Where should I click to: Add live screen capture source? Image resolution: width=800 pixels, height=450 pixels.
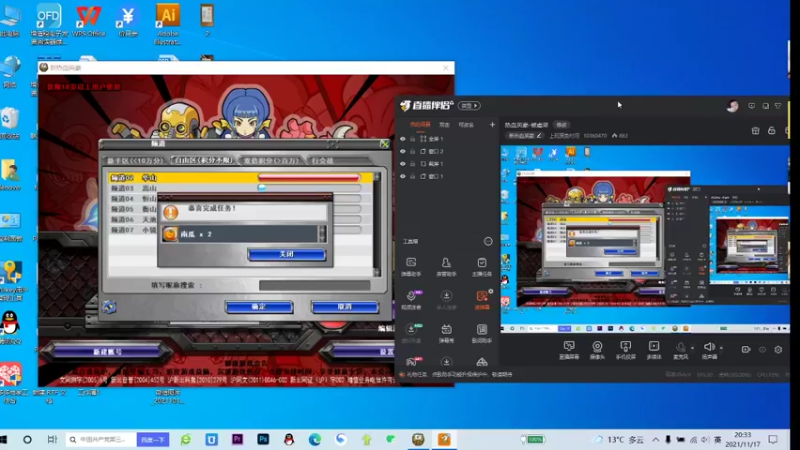pyautogui.click(x=569, y=350)
